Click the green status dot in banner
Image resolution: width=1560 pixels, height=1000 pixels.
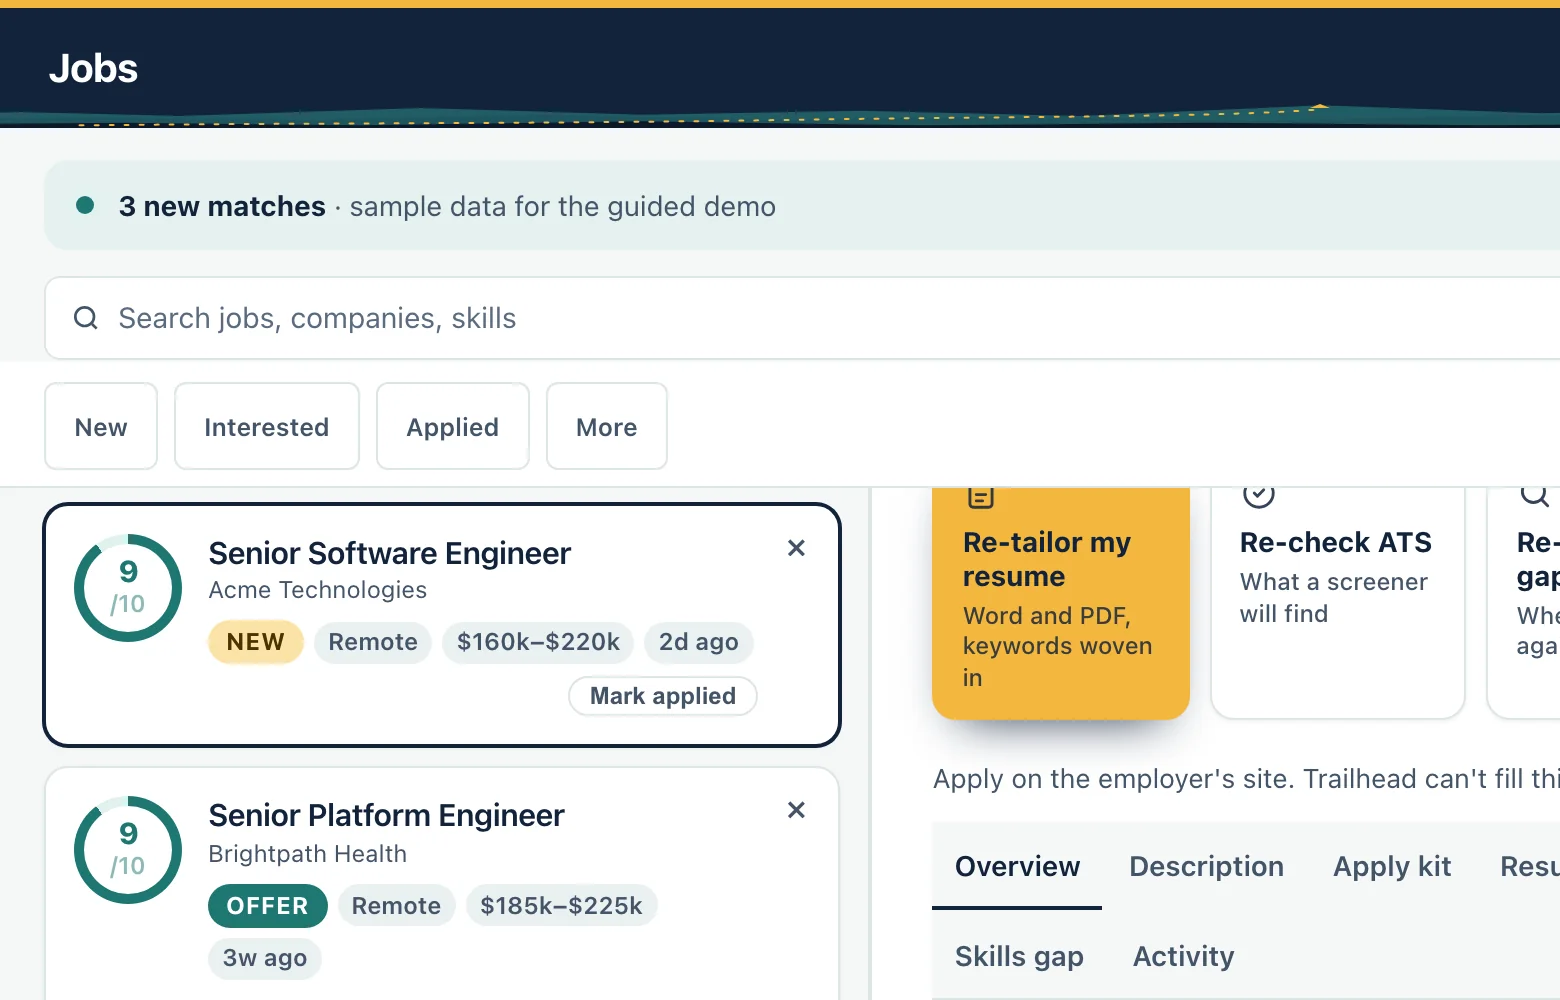tap(85, 205)
